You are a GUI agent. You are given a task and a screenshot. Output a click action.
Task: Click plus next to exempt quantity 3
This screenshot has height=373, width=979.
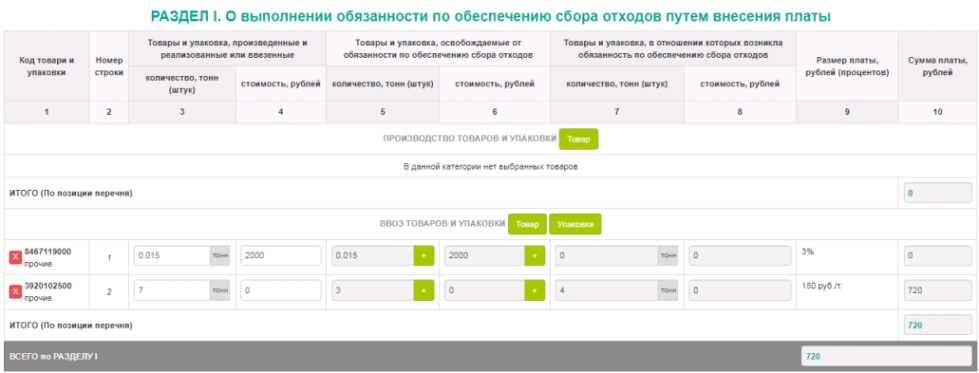423,290
